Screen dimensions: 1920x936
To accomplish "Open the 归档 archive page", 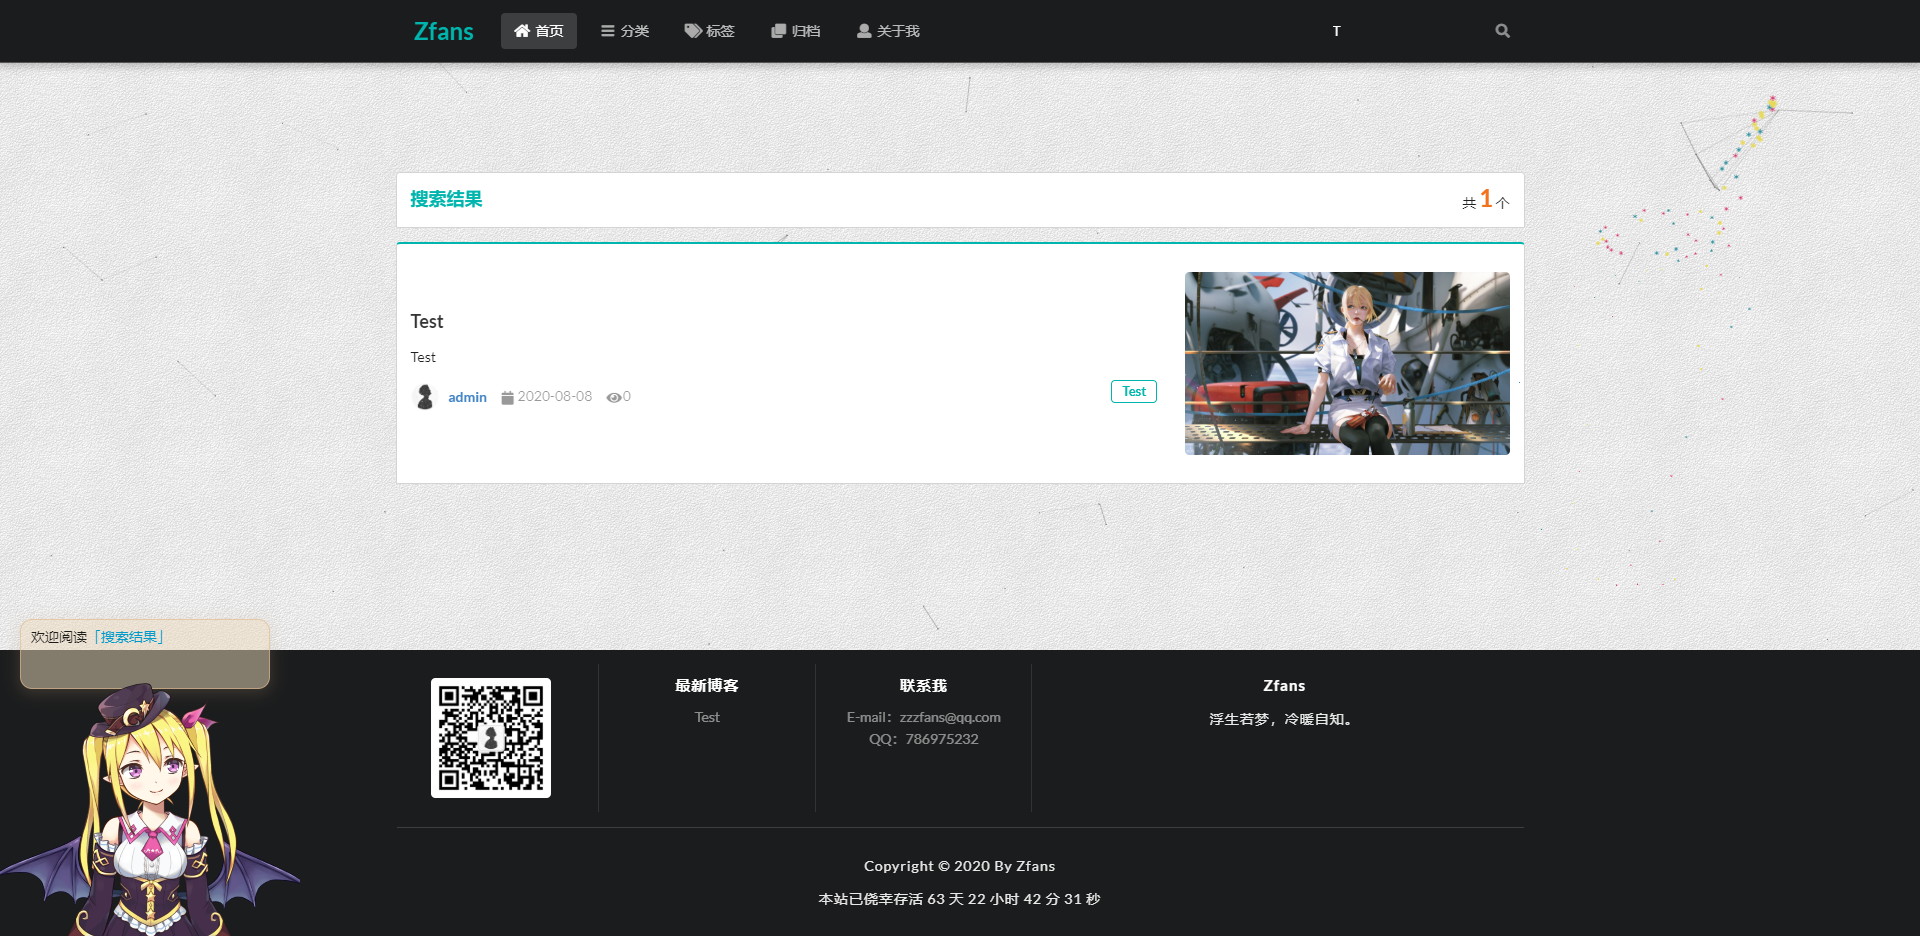I will pyautogui.click(x=795, y=31).
